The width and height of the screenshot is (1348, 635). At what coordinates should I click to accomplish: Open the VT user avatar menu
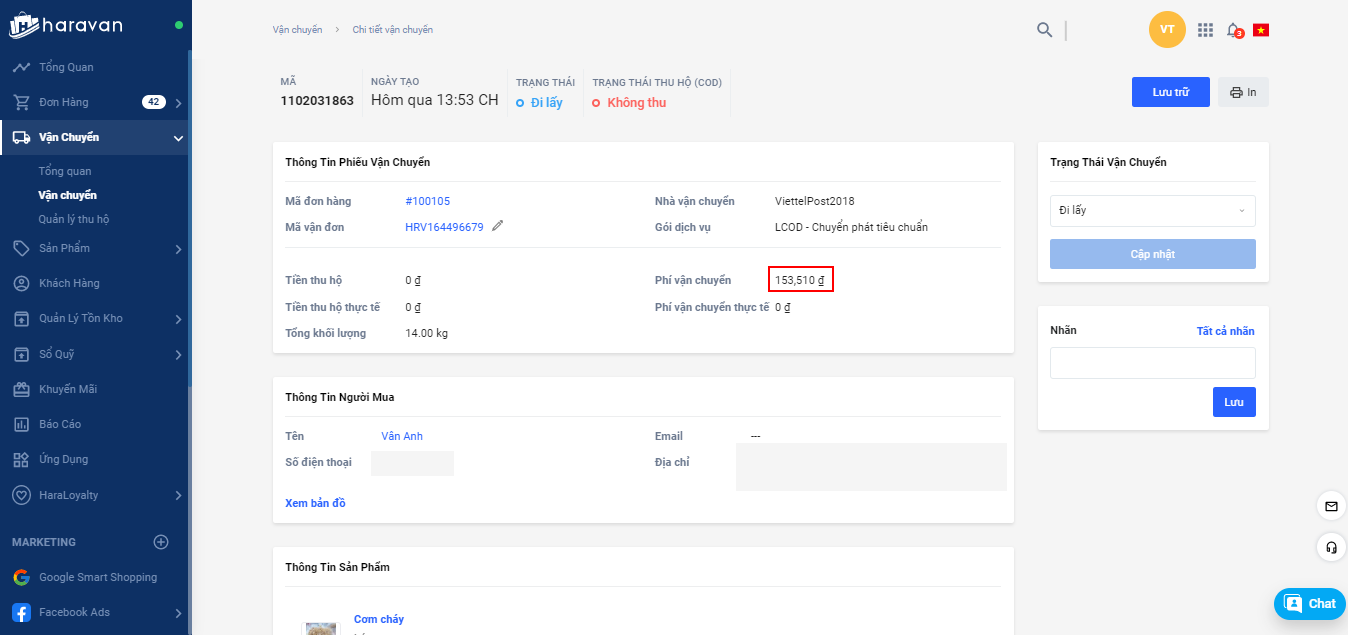click(x=1167, y=29)
